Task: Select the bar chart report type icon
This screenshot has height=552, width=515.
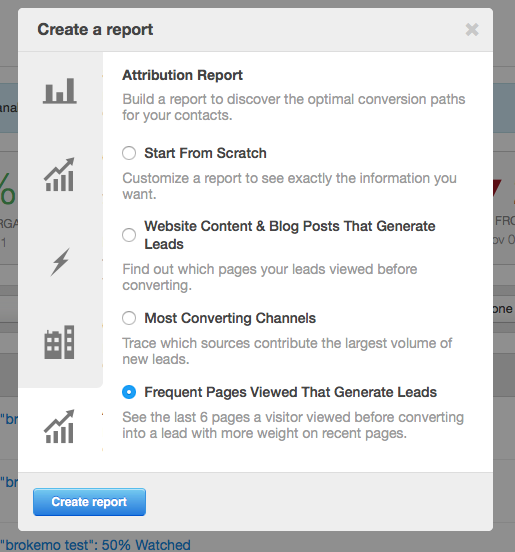Action: [59, 91]
